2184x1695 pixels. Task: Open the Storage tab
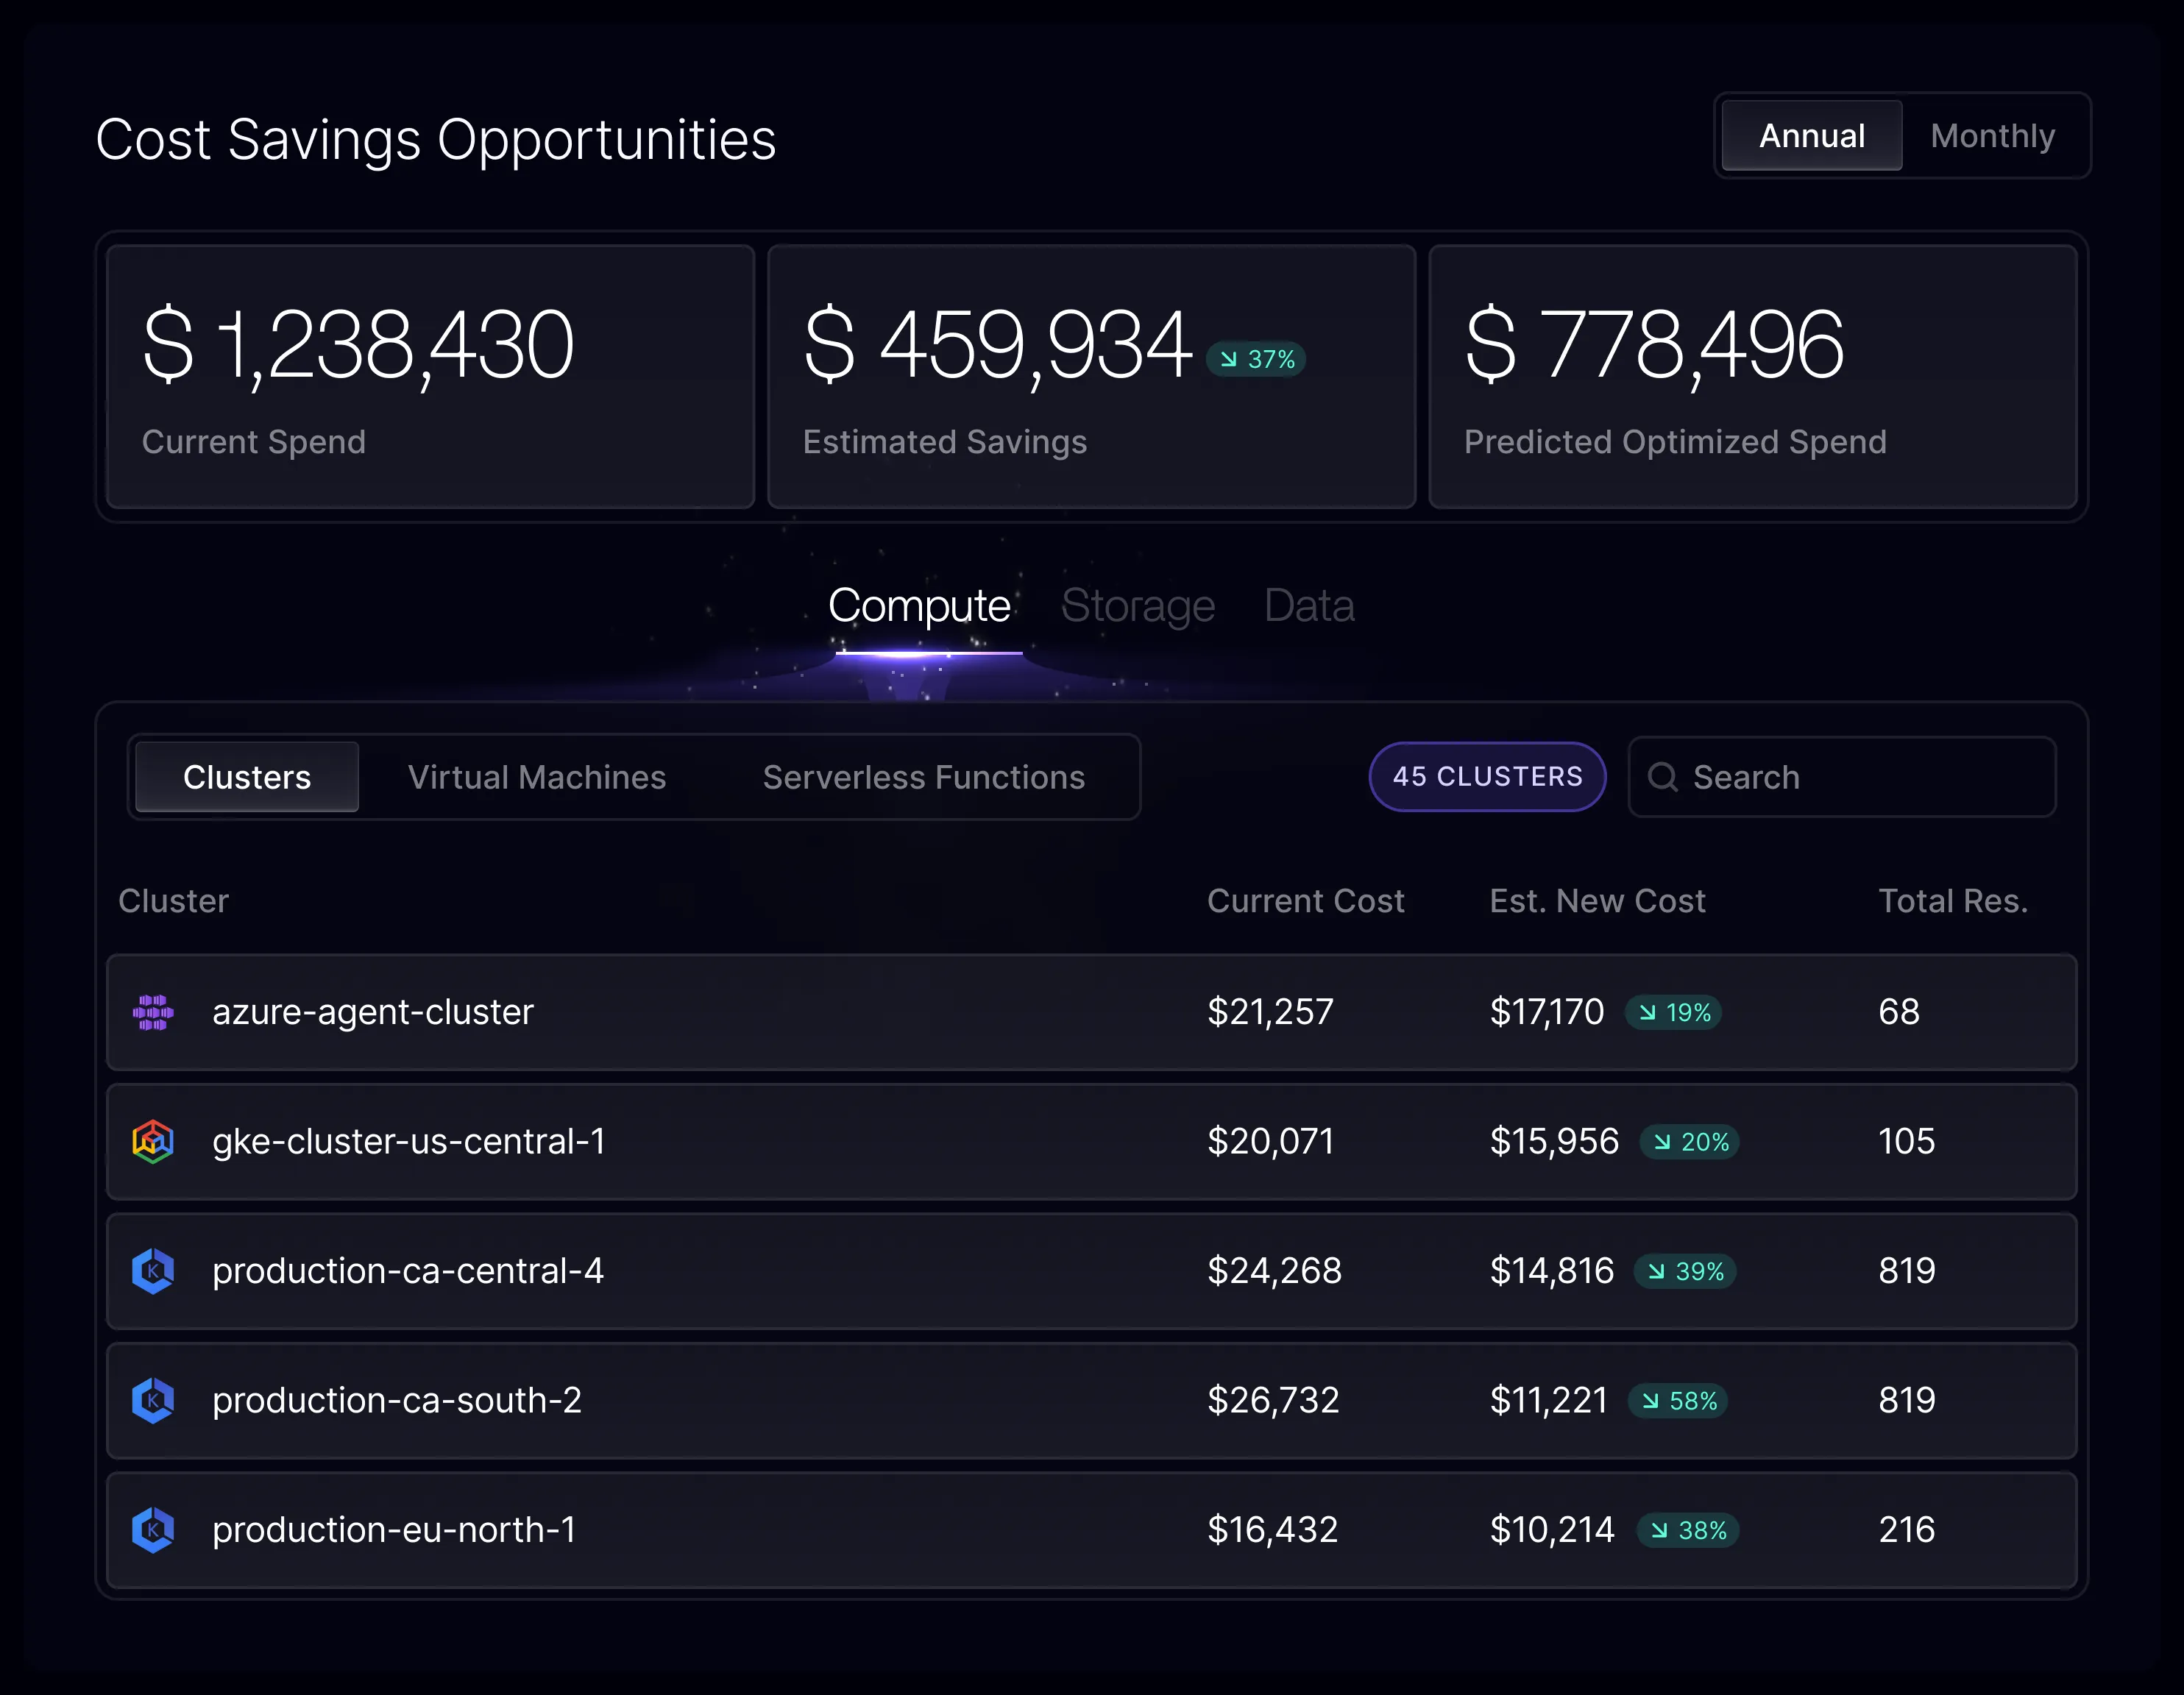pyautogui.click(x=1138, y=606)
